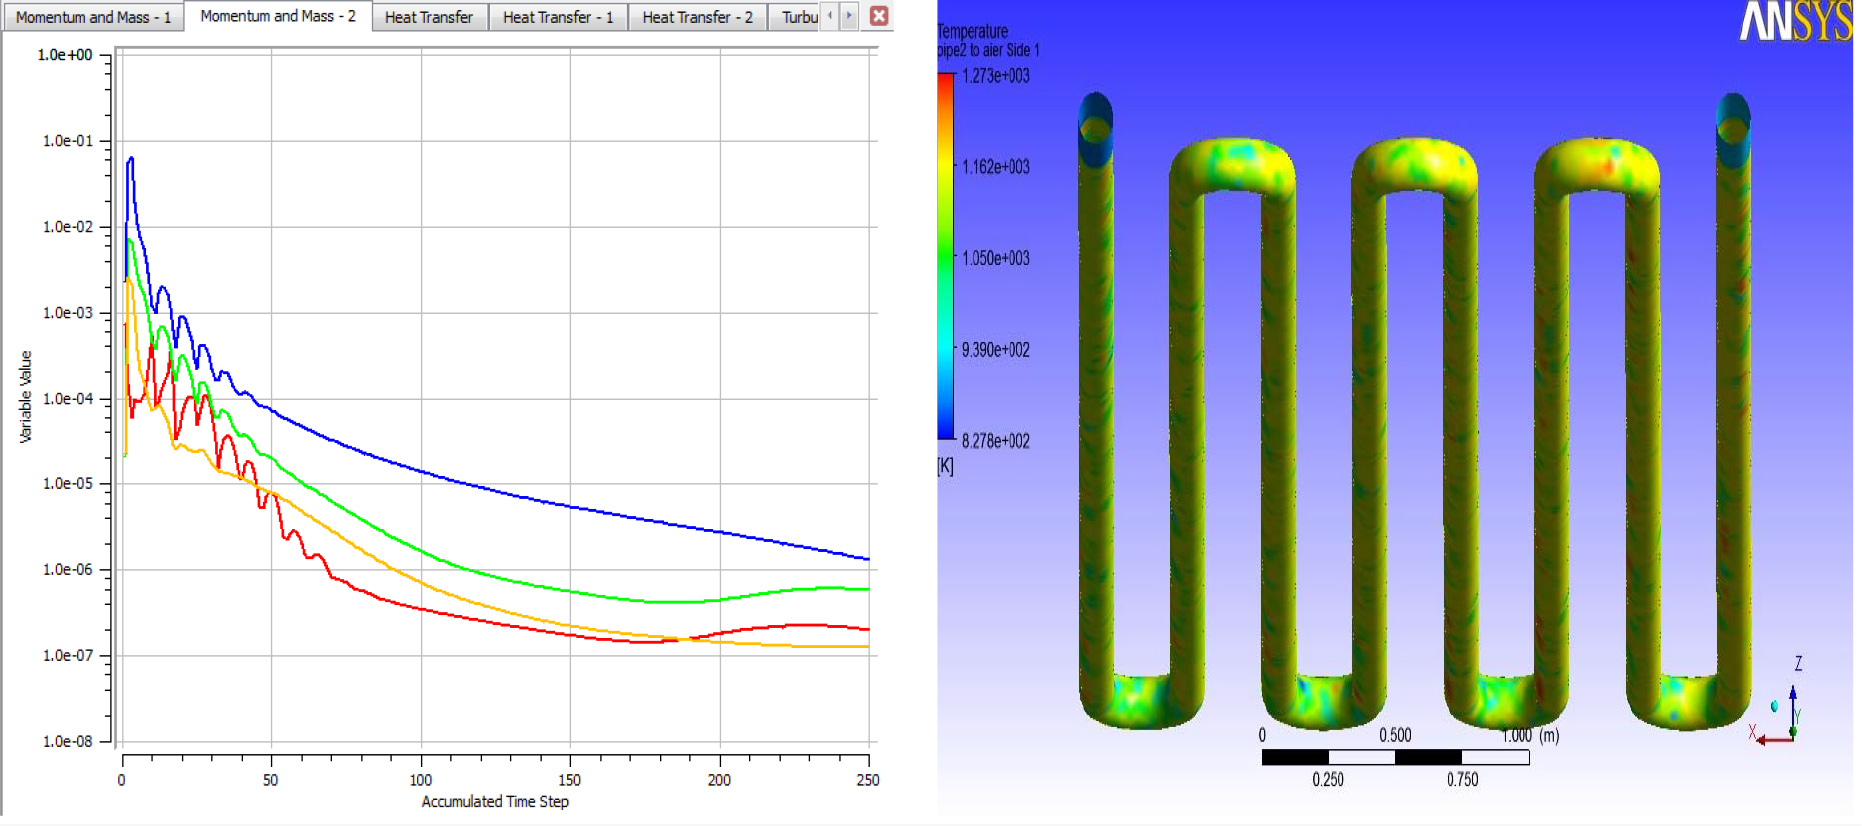
Task: Click the ANSYS logo
Action: pos(1796,21)
